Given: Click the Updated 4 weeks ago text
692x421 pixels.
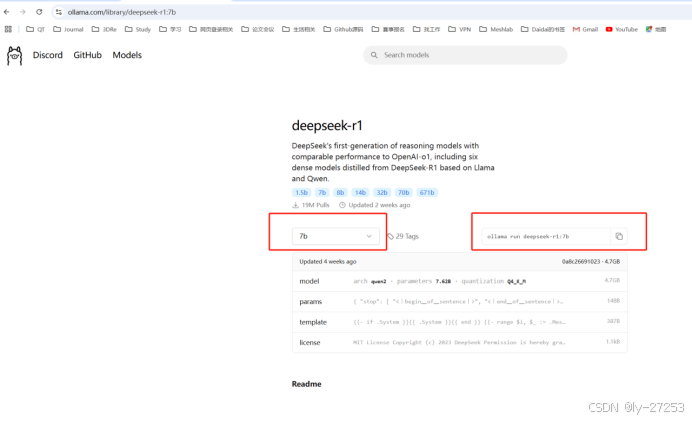Looking at the screenshot, I should point(327,262).
